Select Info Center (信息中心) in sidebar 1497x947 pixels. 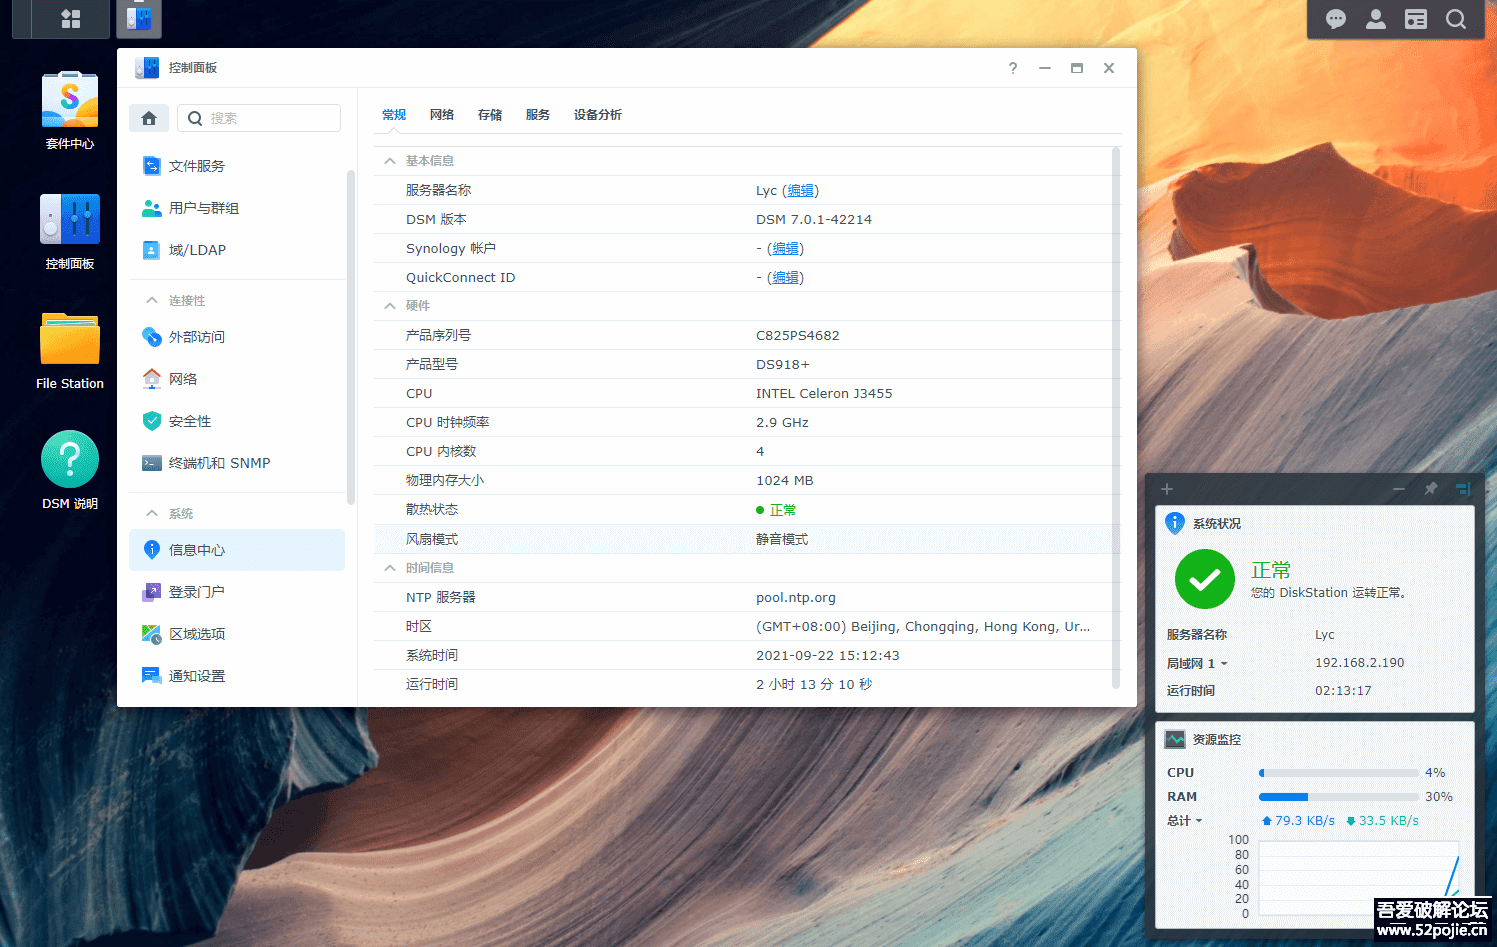click(237, 550)
